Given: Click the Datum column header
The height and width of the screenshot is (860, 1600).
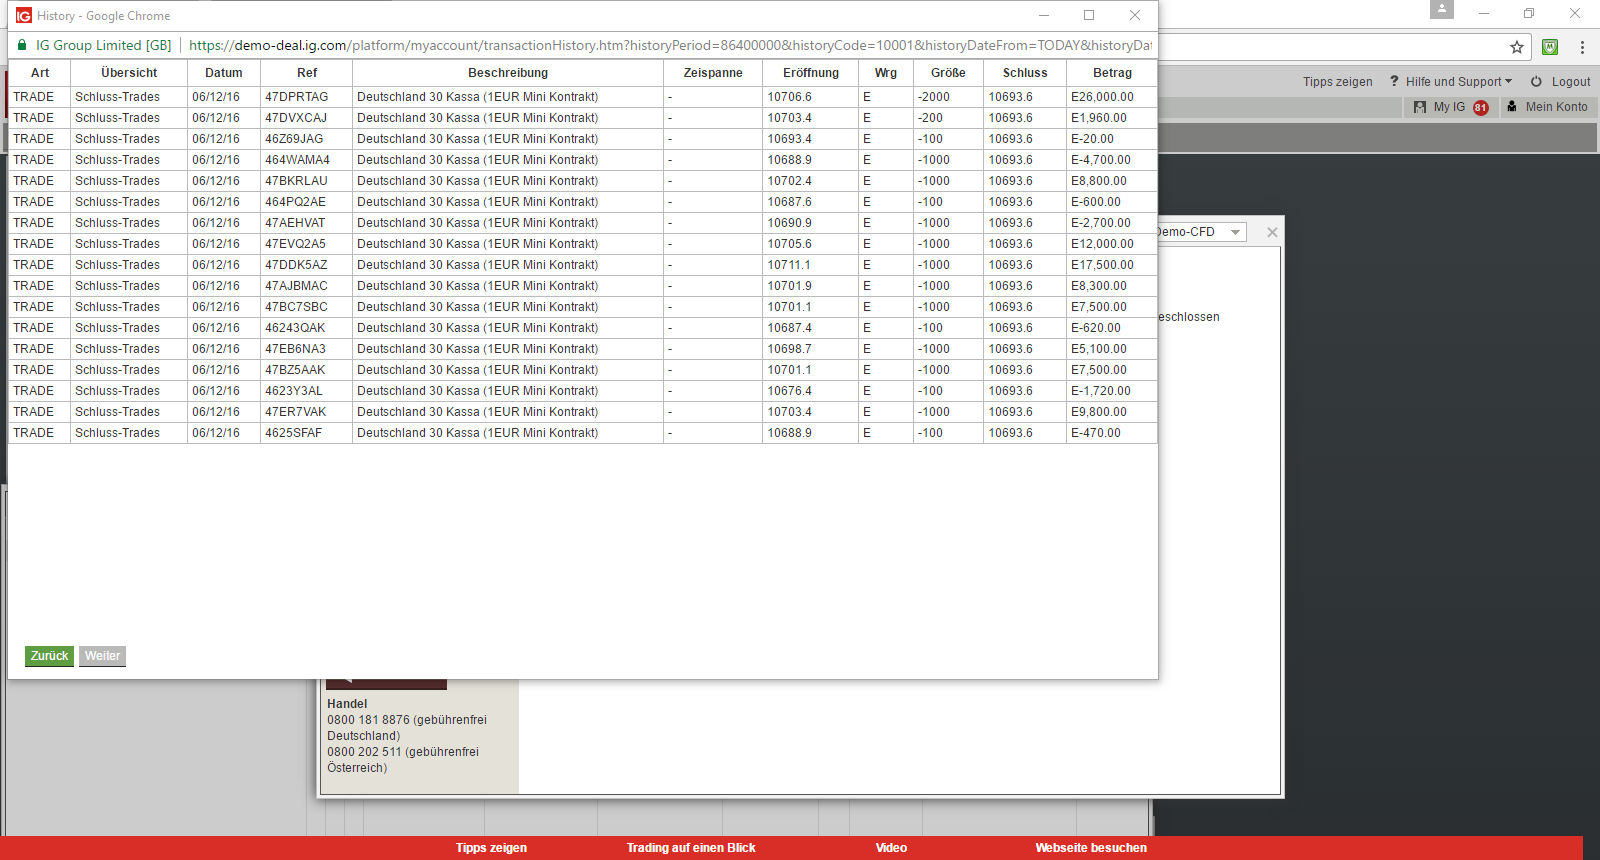Looking at the screenshot, I should pyautogui.click(x=224, y=73).
